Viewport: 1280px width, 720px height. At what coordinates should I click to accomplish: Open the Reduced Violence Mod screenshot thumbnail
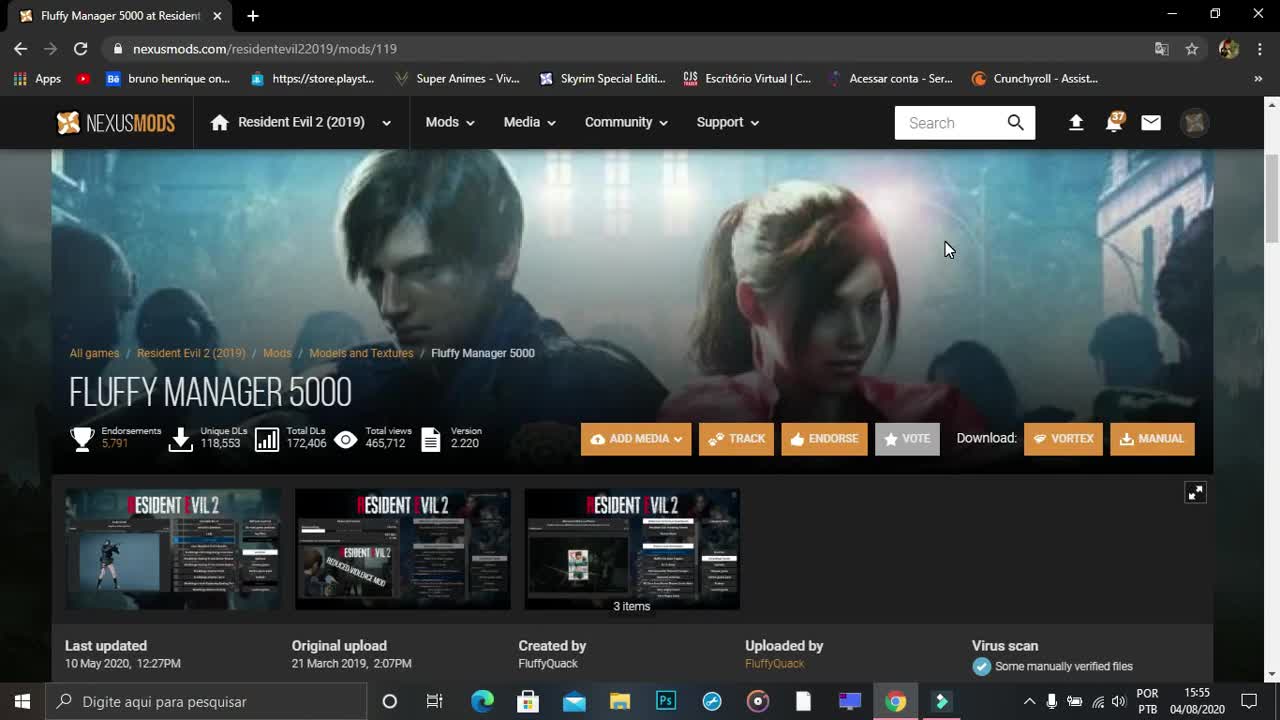coord(403,549)
